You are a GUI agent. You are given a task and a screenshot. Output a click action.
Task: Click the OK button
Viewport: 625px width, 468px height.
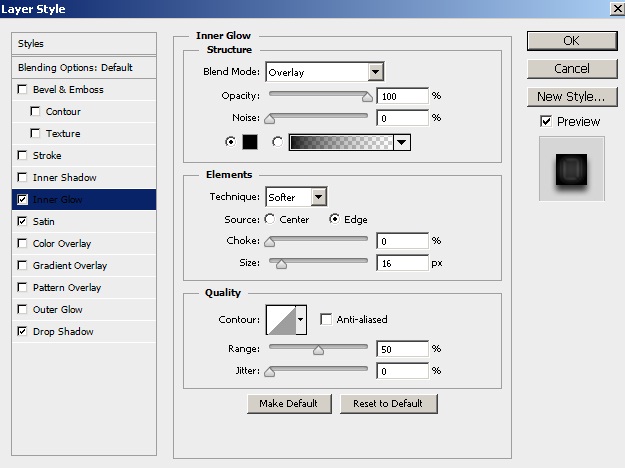pos(570,41)
